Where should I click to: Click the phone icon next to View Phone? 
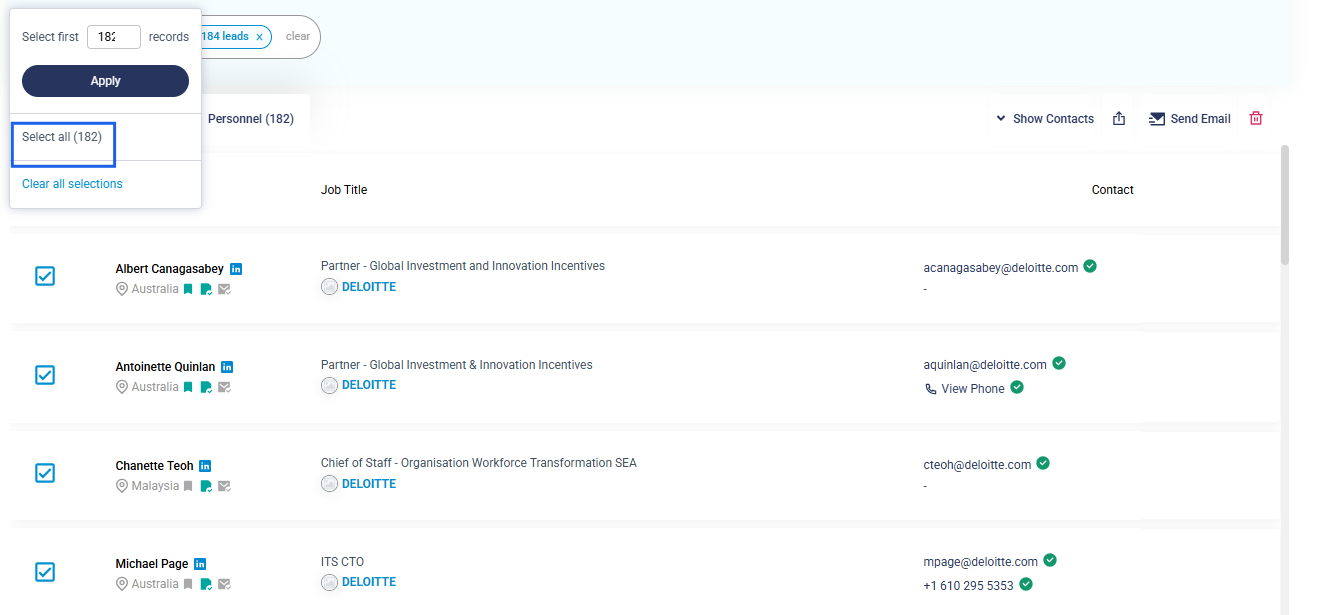(x=931, y=389)
